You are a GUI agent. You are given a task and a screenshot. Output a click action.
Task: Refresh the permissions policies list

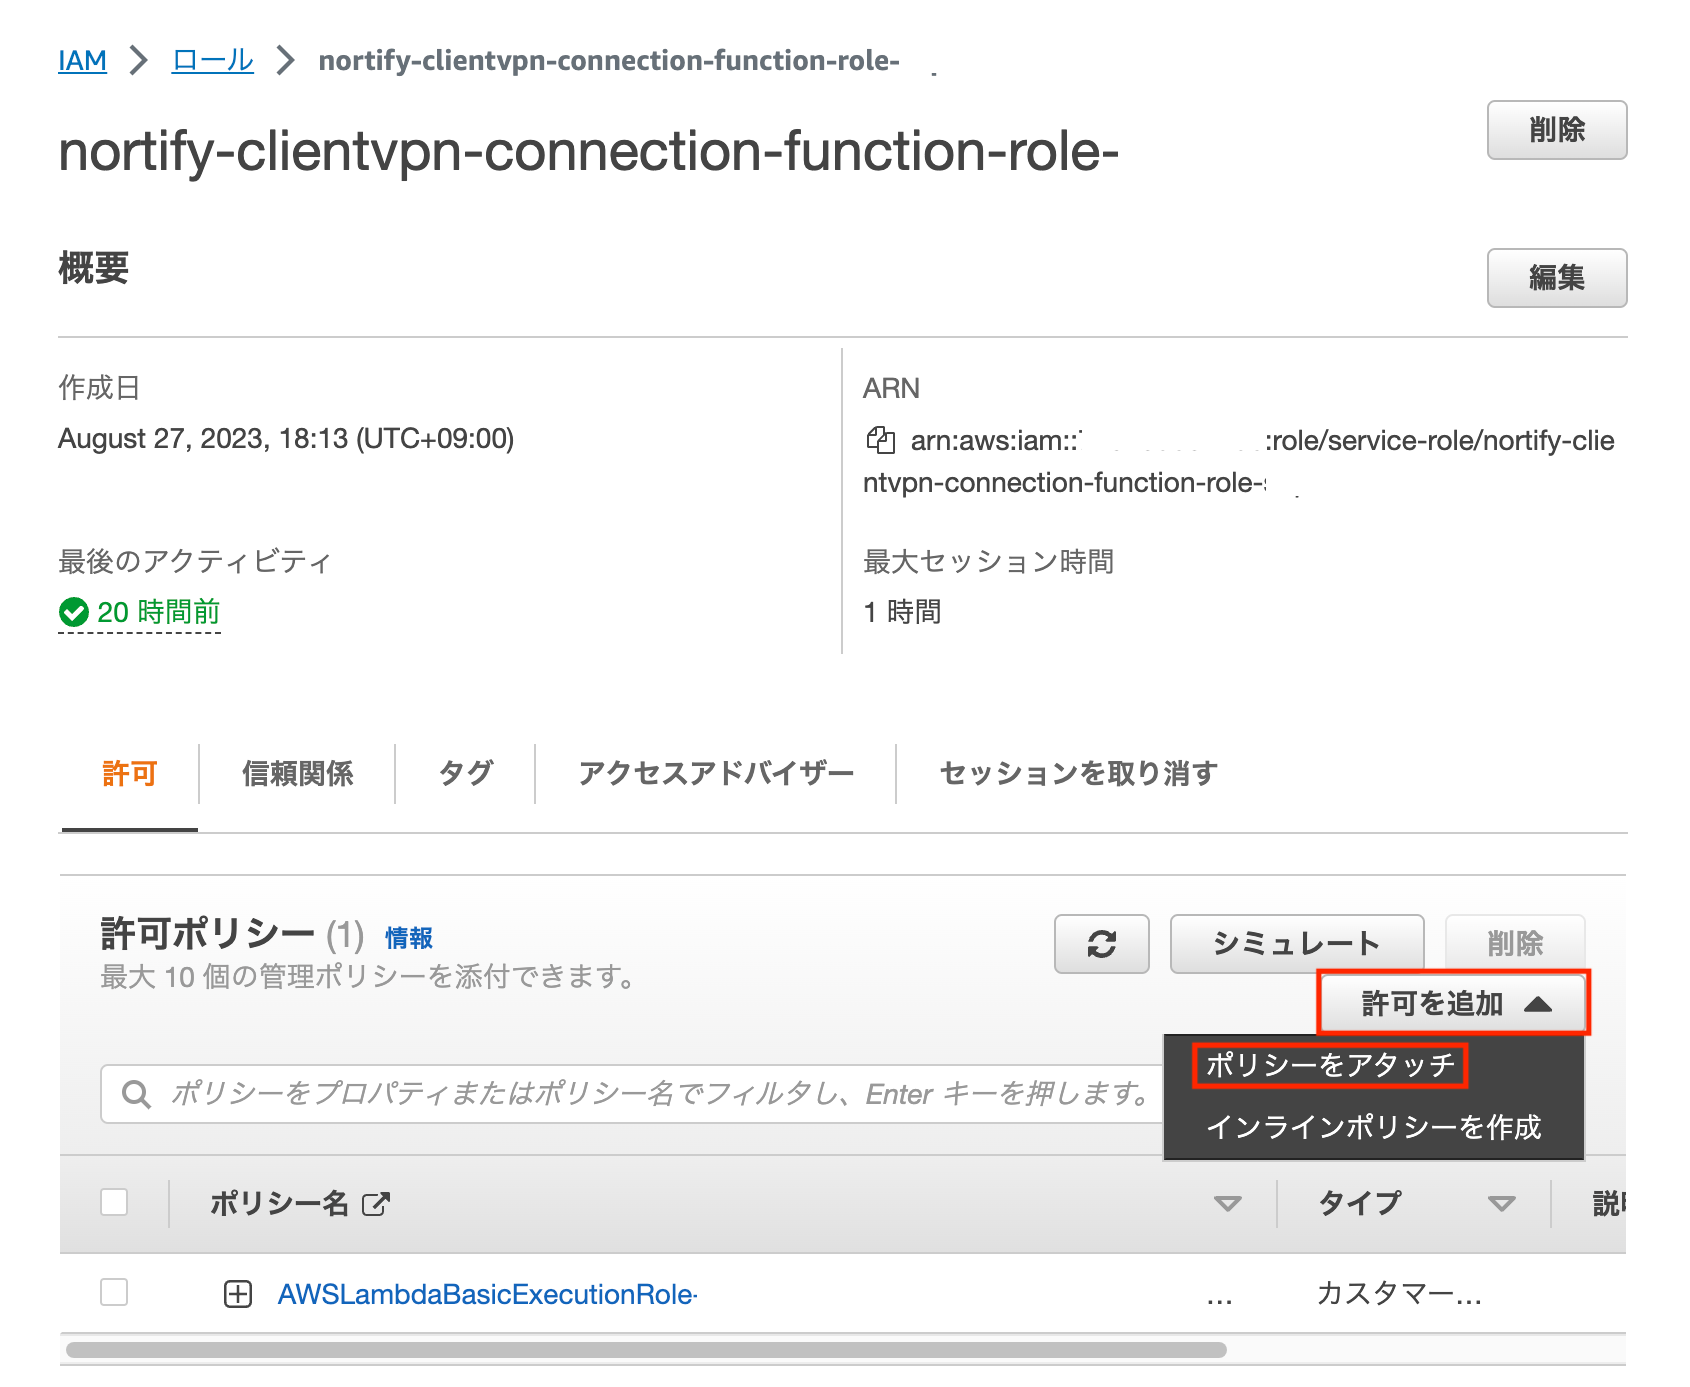point(1101,943)
